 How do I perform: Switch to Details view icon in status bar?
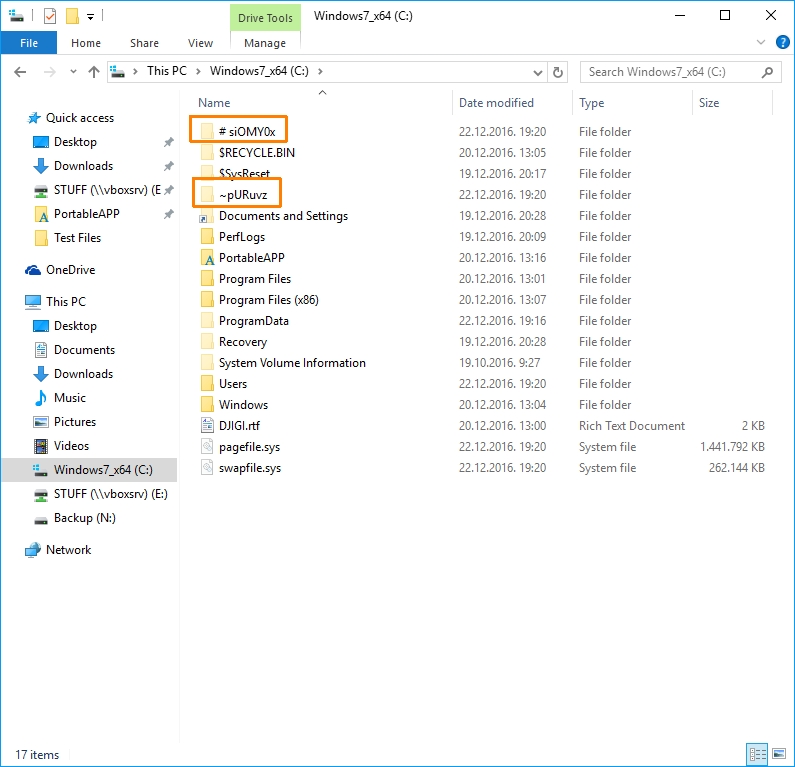[757, 754]
